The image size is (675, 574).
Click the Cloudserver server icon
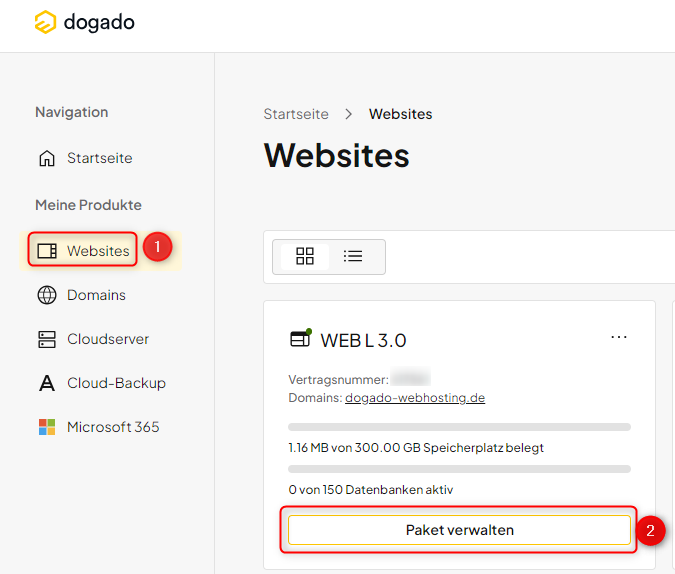point(47,339)
